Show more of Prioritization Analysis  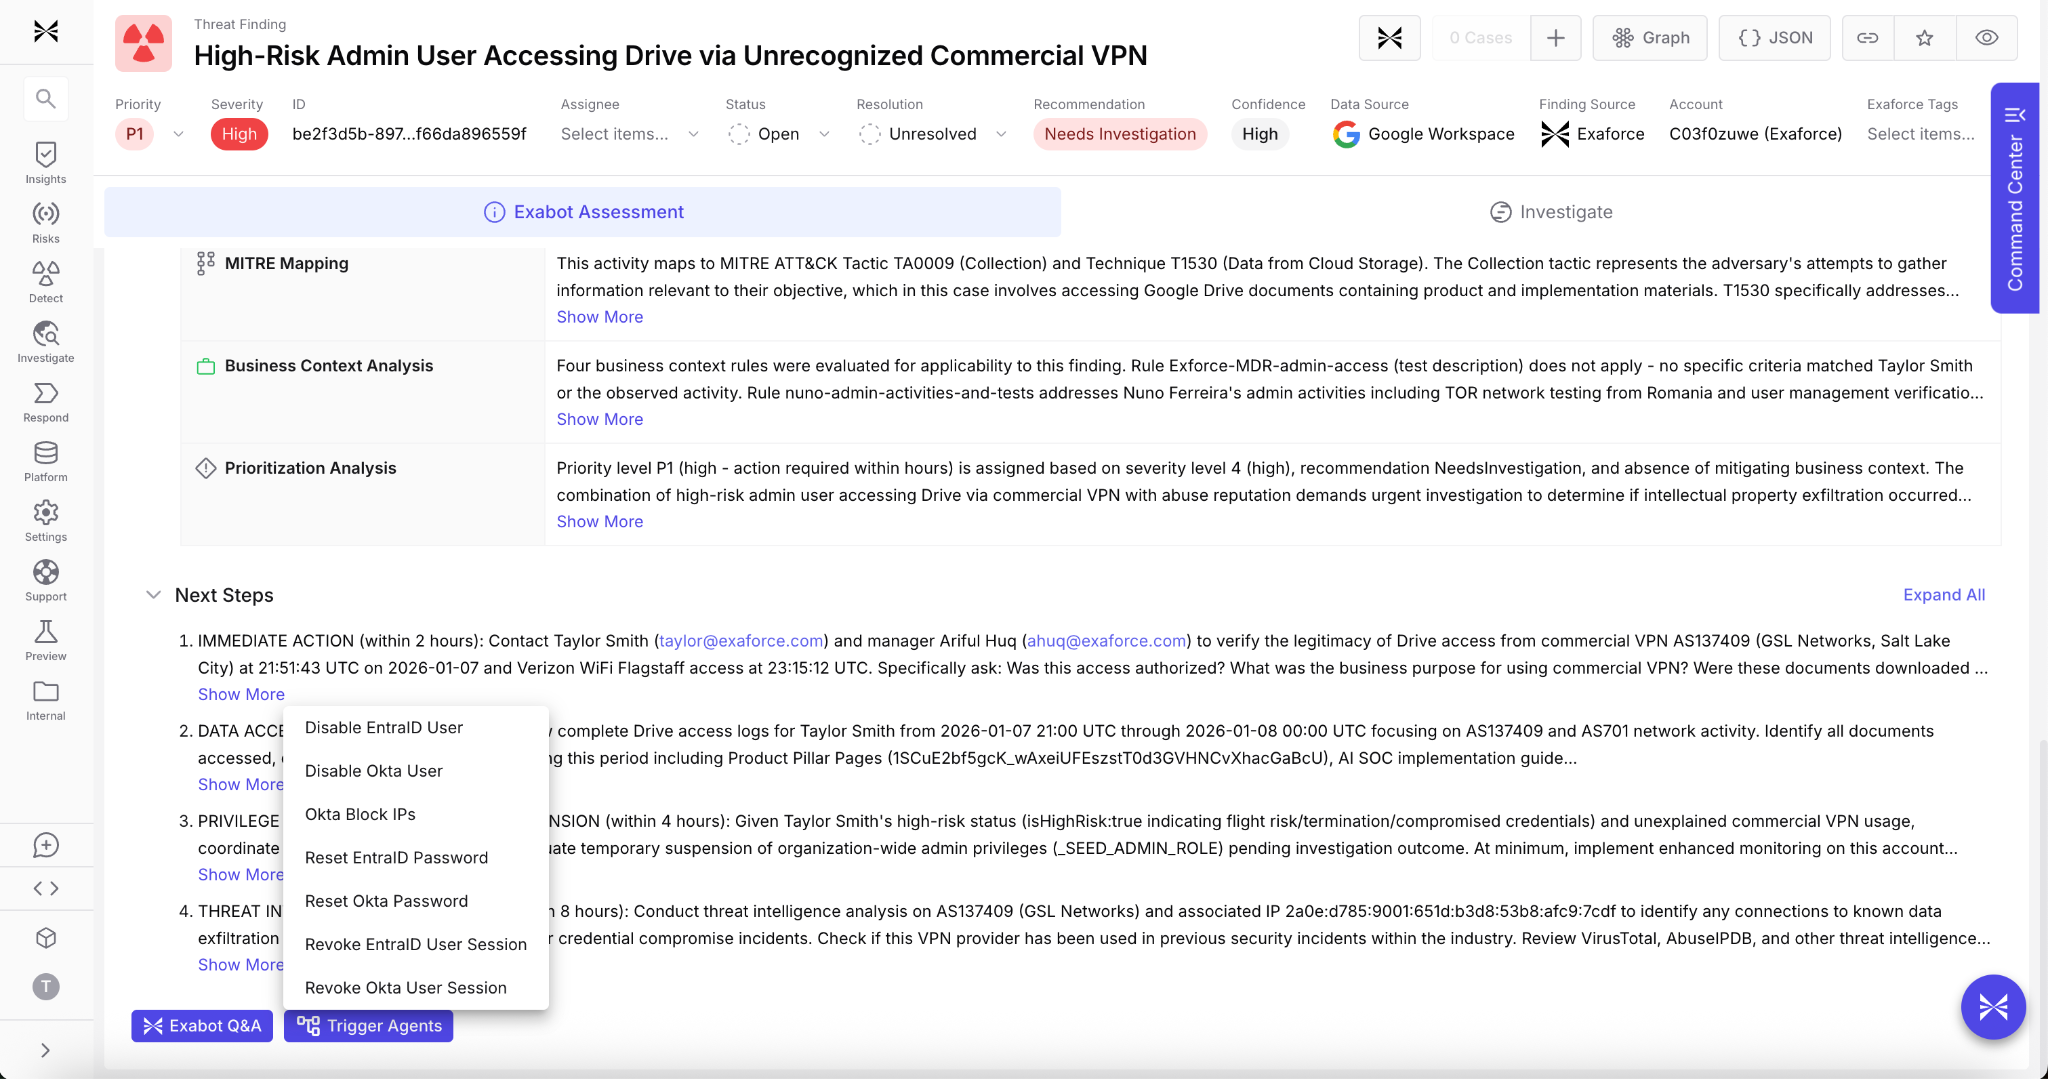600,521
